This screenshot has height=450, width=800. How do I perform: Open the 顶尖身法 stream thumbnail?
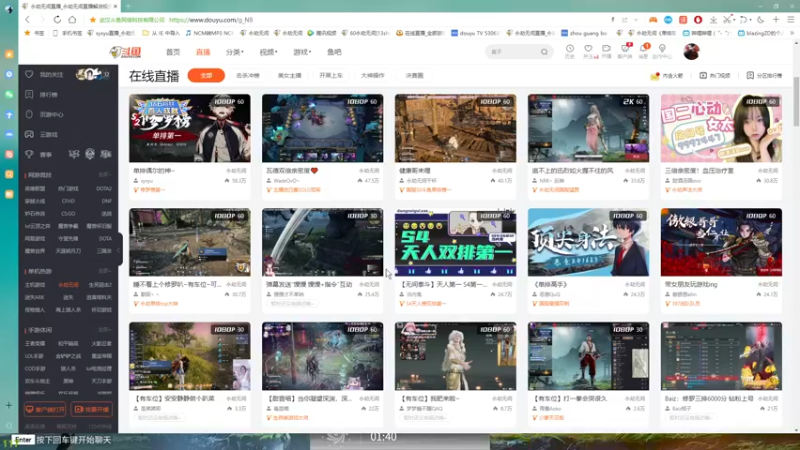pyautogui.click(x=588, y=242)
